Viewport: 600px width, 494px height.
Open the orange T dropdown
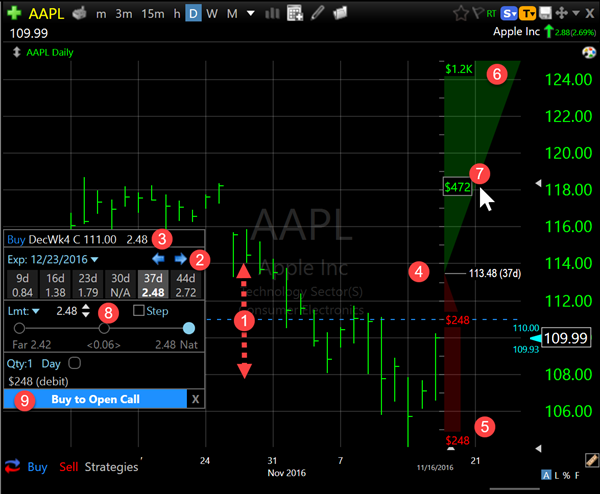(528, 14)
